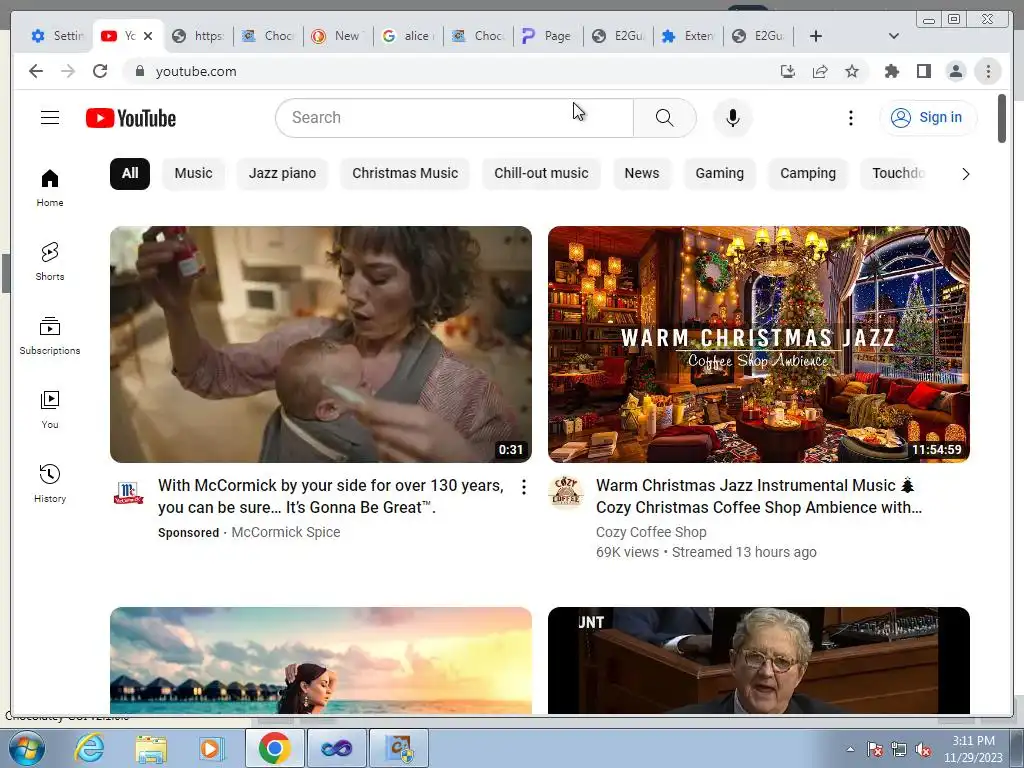Select the Camping filter chip
This screenshot has width=1024, height=768.
click(x=808, y=174)
